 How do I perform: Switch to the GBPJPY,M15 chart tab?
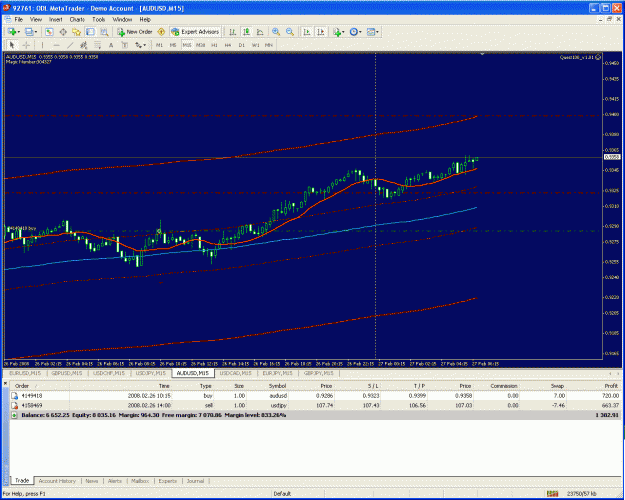click(x=318, y=373)
